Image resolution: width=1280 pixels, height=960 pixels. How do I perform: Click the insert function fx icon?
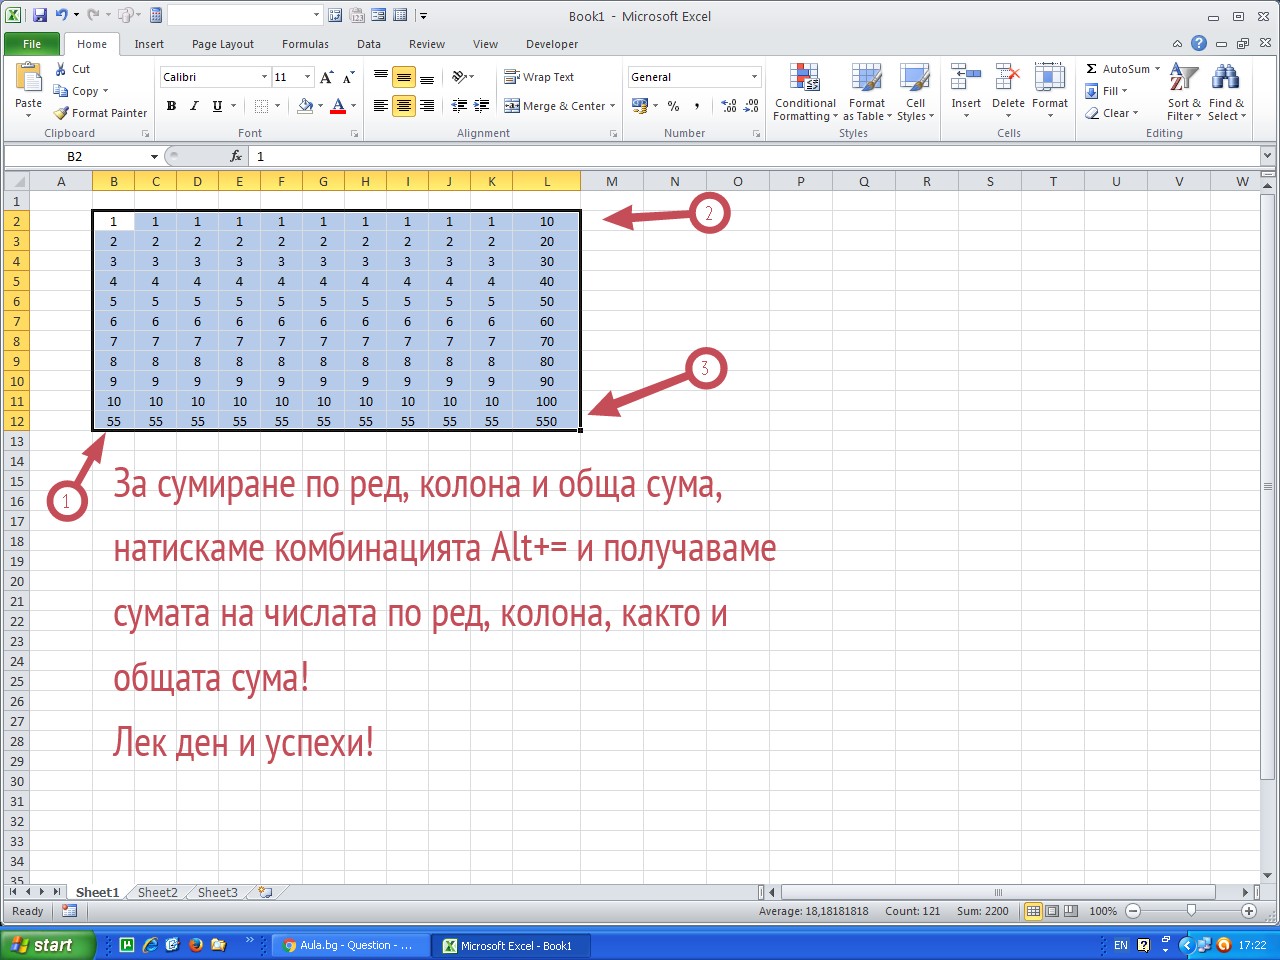[x=236, y=156]
